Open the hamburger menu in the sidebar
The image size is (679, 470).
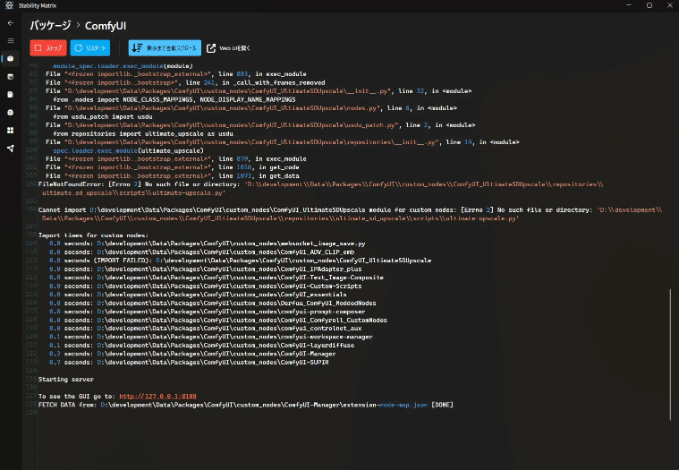pyautogui.click(x=10, y=41)
